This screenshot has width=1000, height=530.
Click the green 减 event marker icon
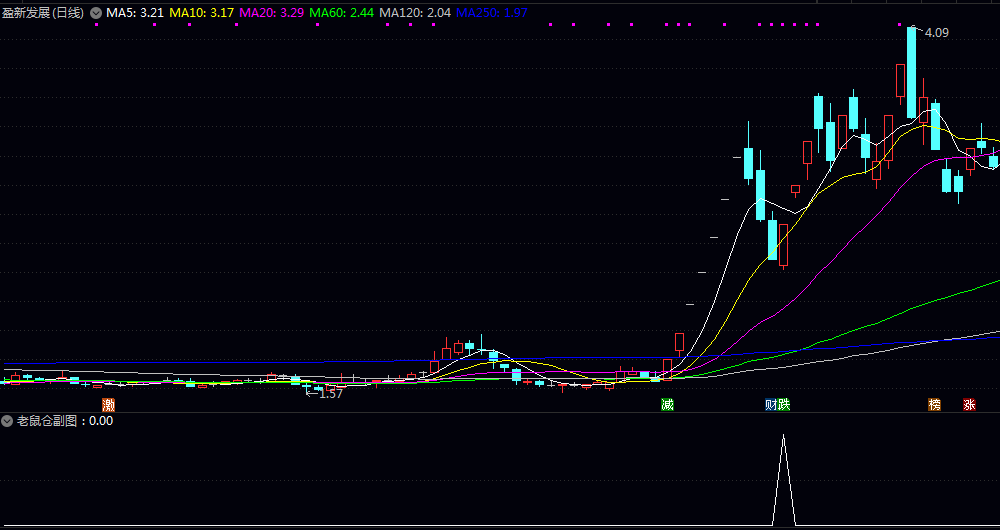click(x=667, y=405)
